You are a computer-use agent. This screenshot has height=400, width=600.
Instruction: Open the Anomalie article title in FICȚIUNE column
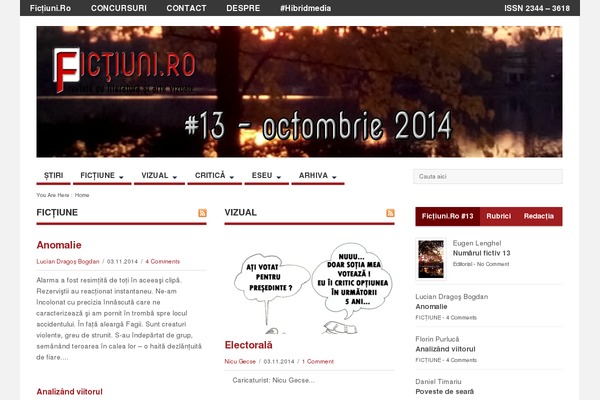coord(59,245)
